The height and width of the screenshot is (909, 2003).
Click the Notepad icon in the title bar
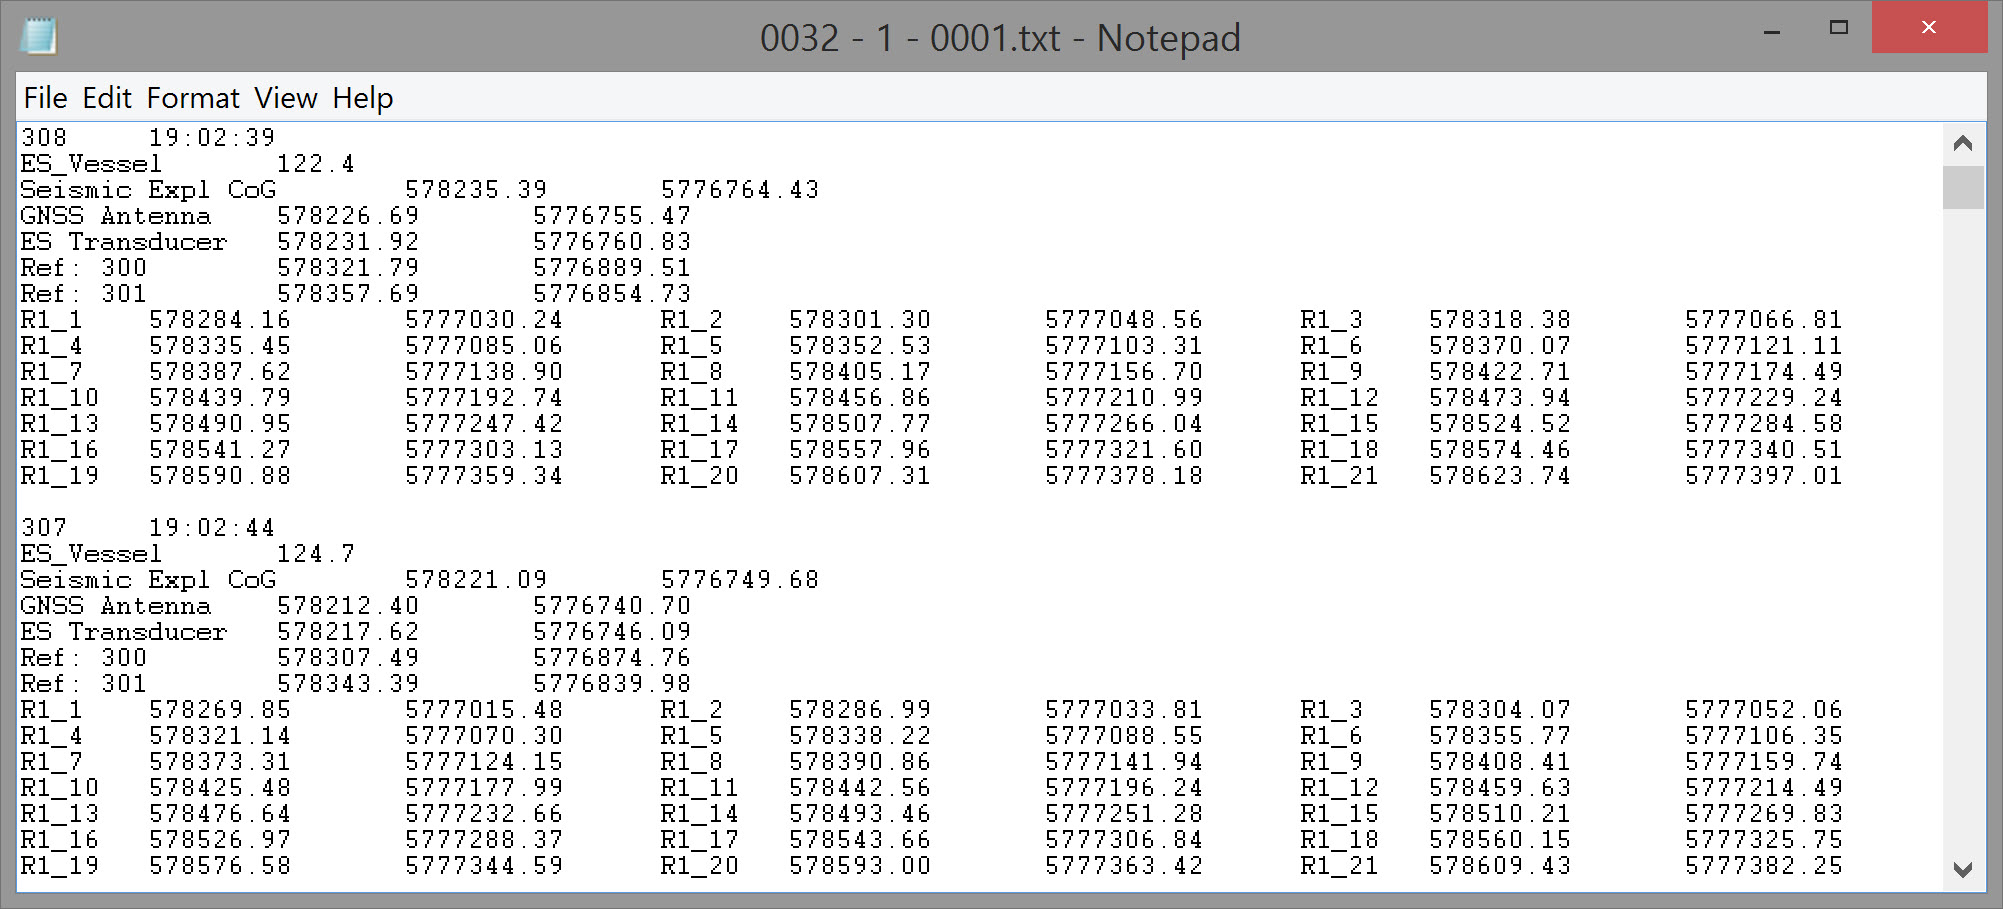click(x=38, y=37)
